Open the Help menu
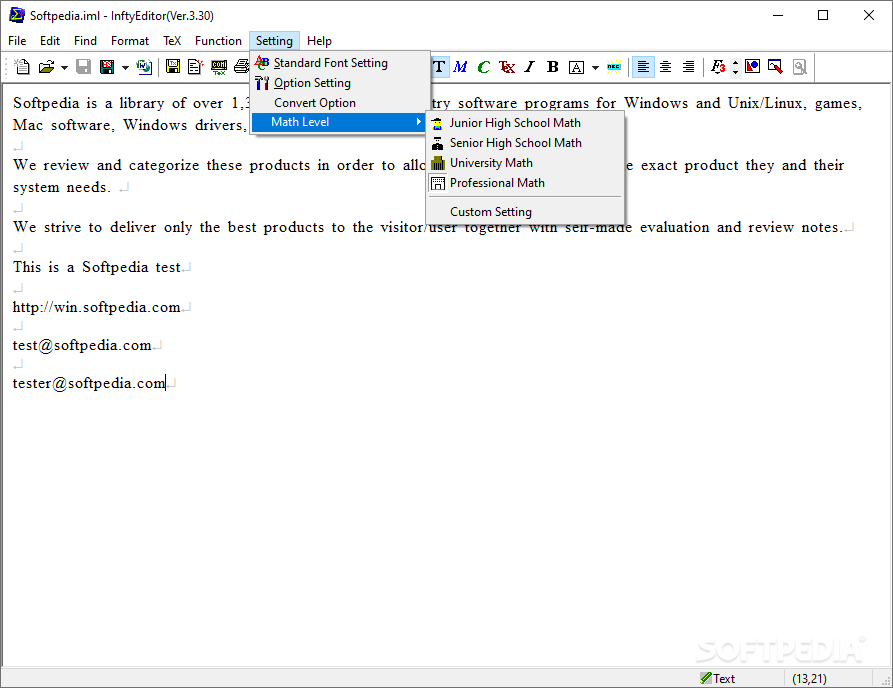Viewport: 893px width, 688px height. [x=319, y=41]
